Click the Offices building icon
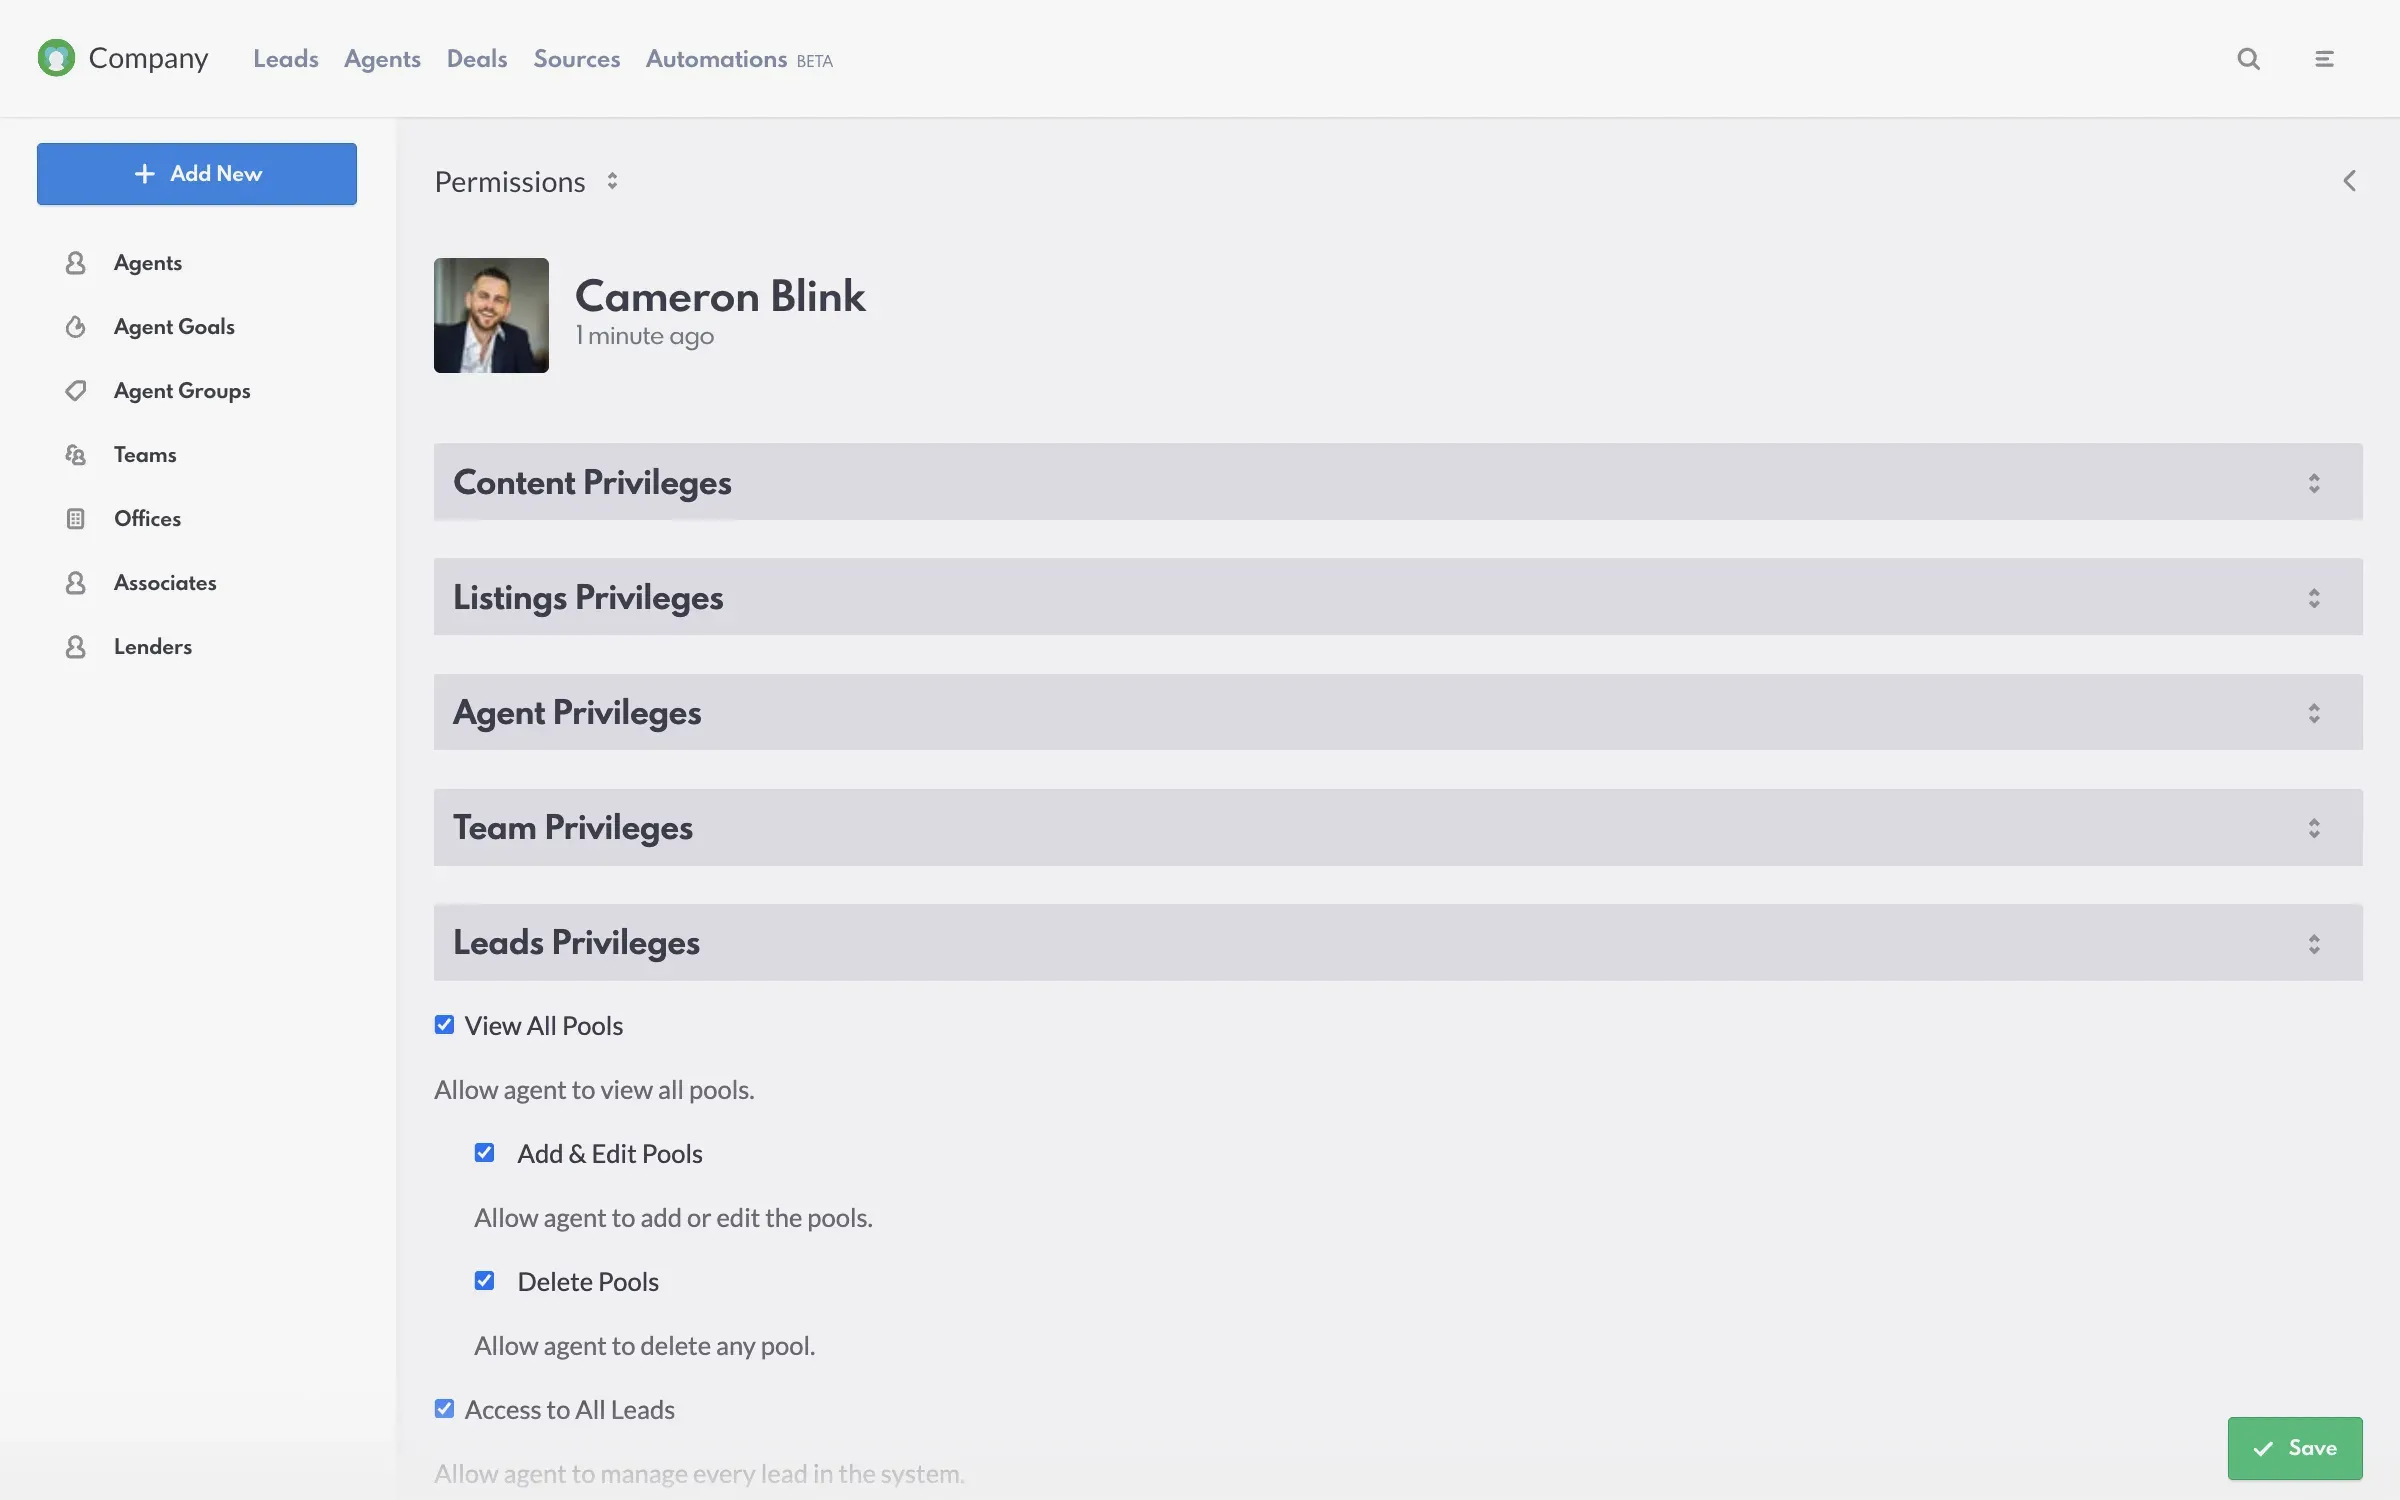 [75, 519]
